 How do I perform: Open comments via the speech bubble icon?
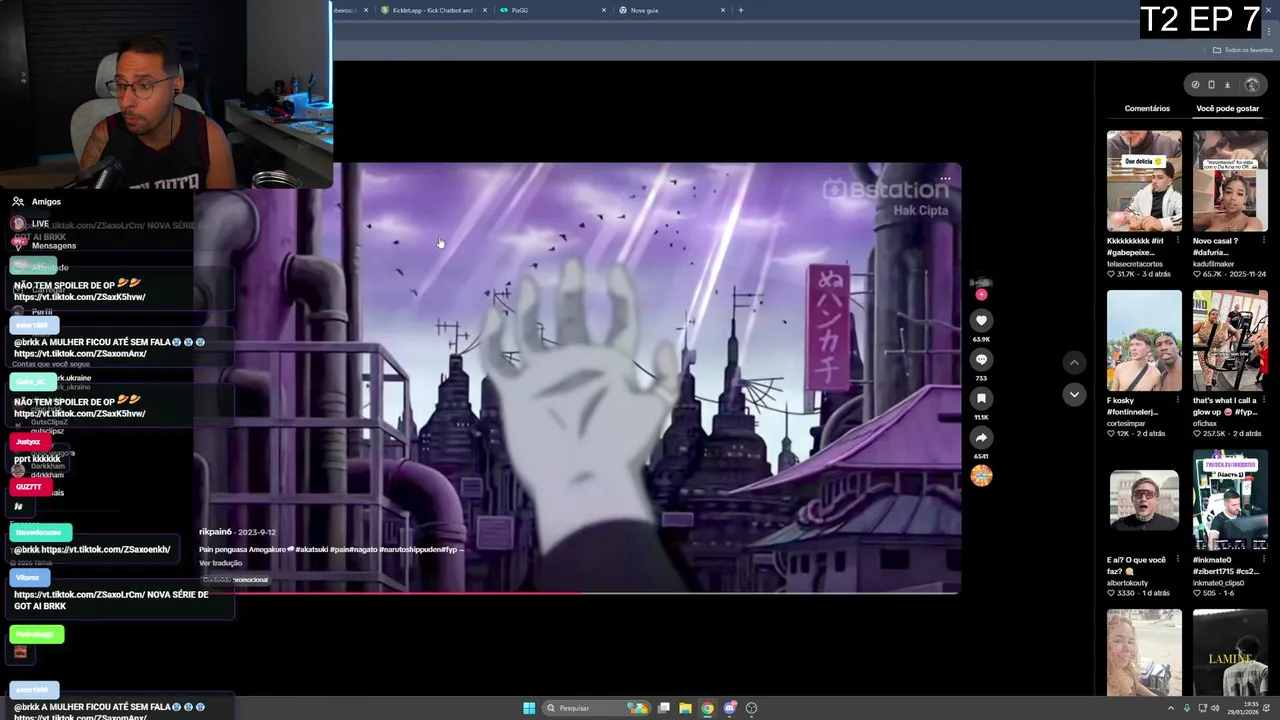(981, 359)
